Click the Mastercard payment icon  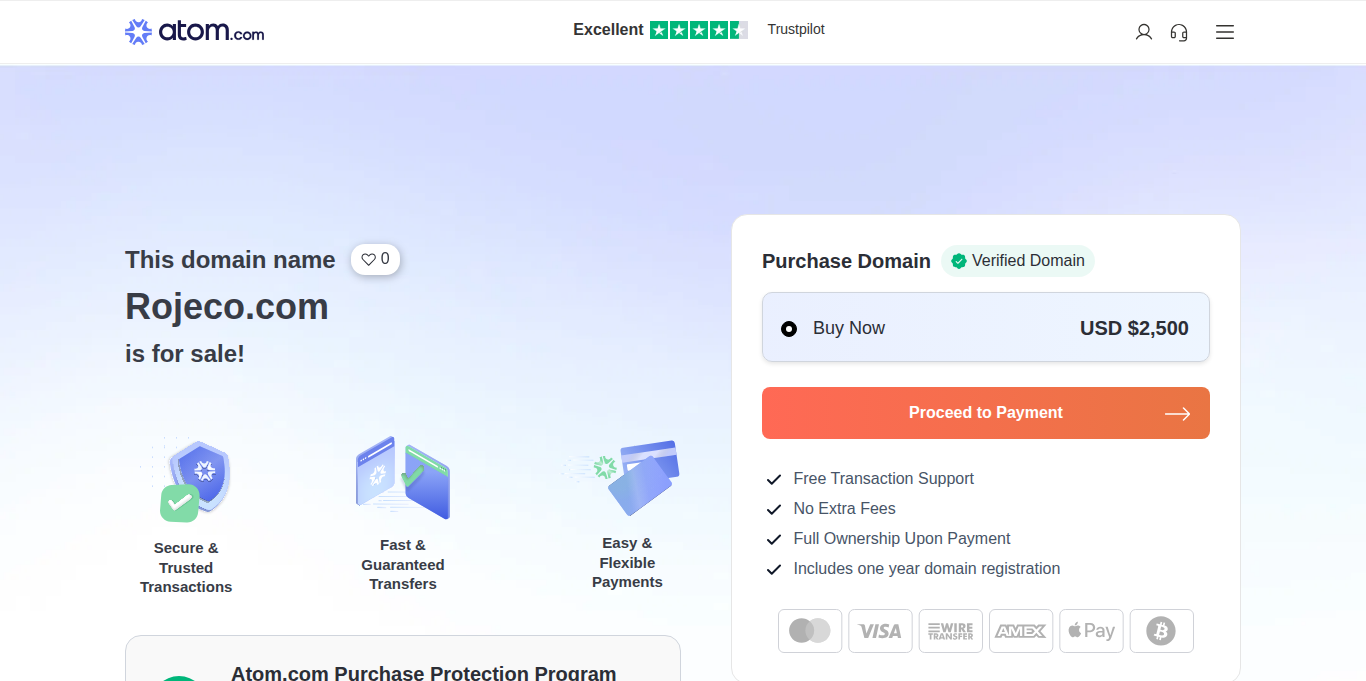pyautogui.click(x=810, y=631)
